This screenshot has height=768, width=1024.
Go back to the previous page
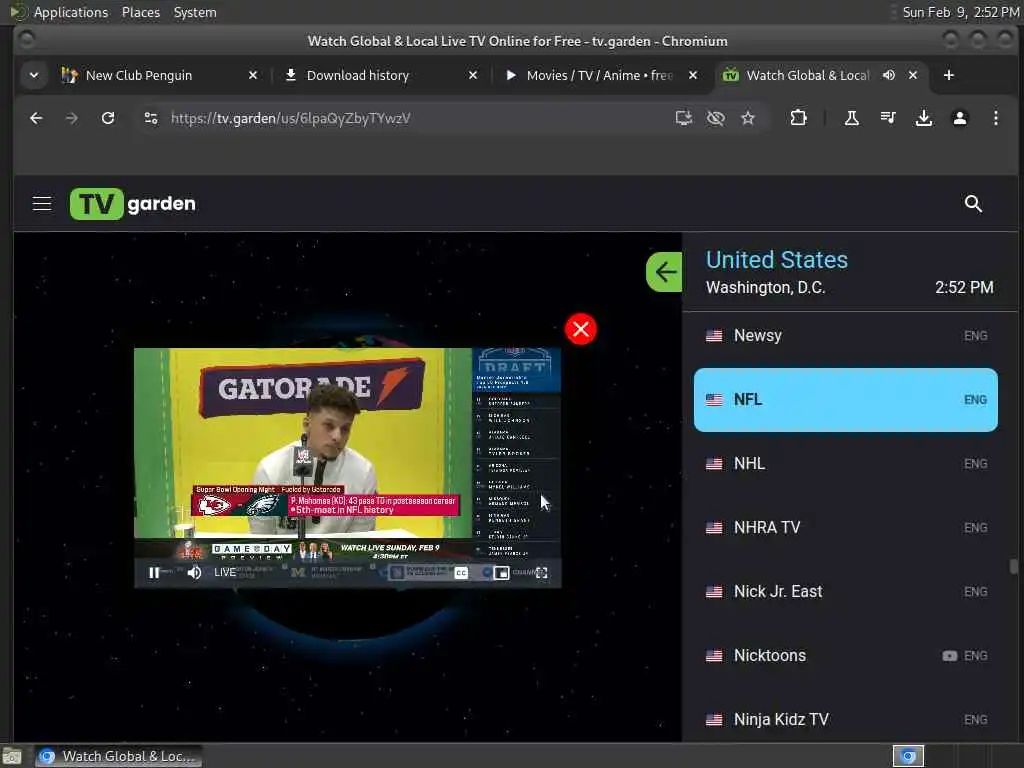click(x=37, y=118)
